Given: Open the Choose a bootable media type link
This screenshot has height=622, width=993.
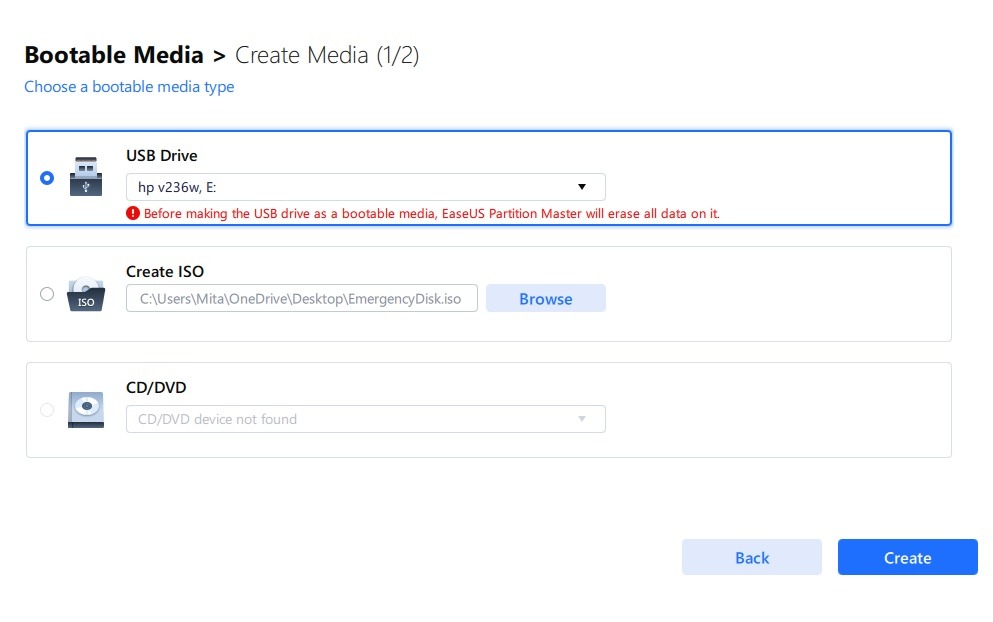Looking at the screenshot, I should pos(129,87).
